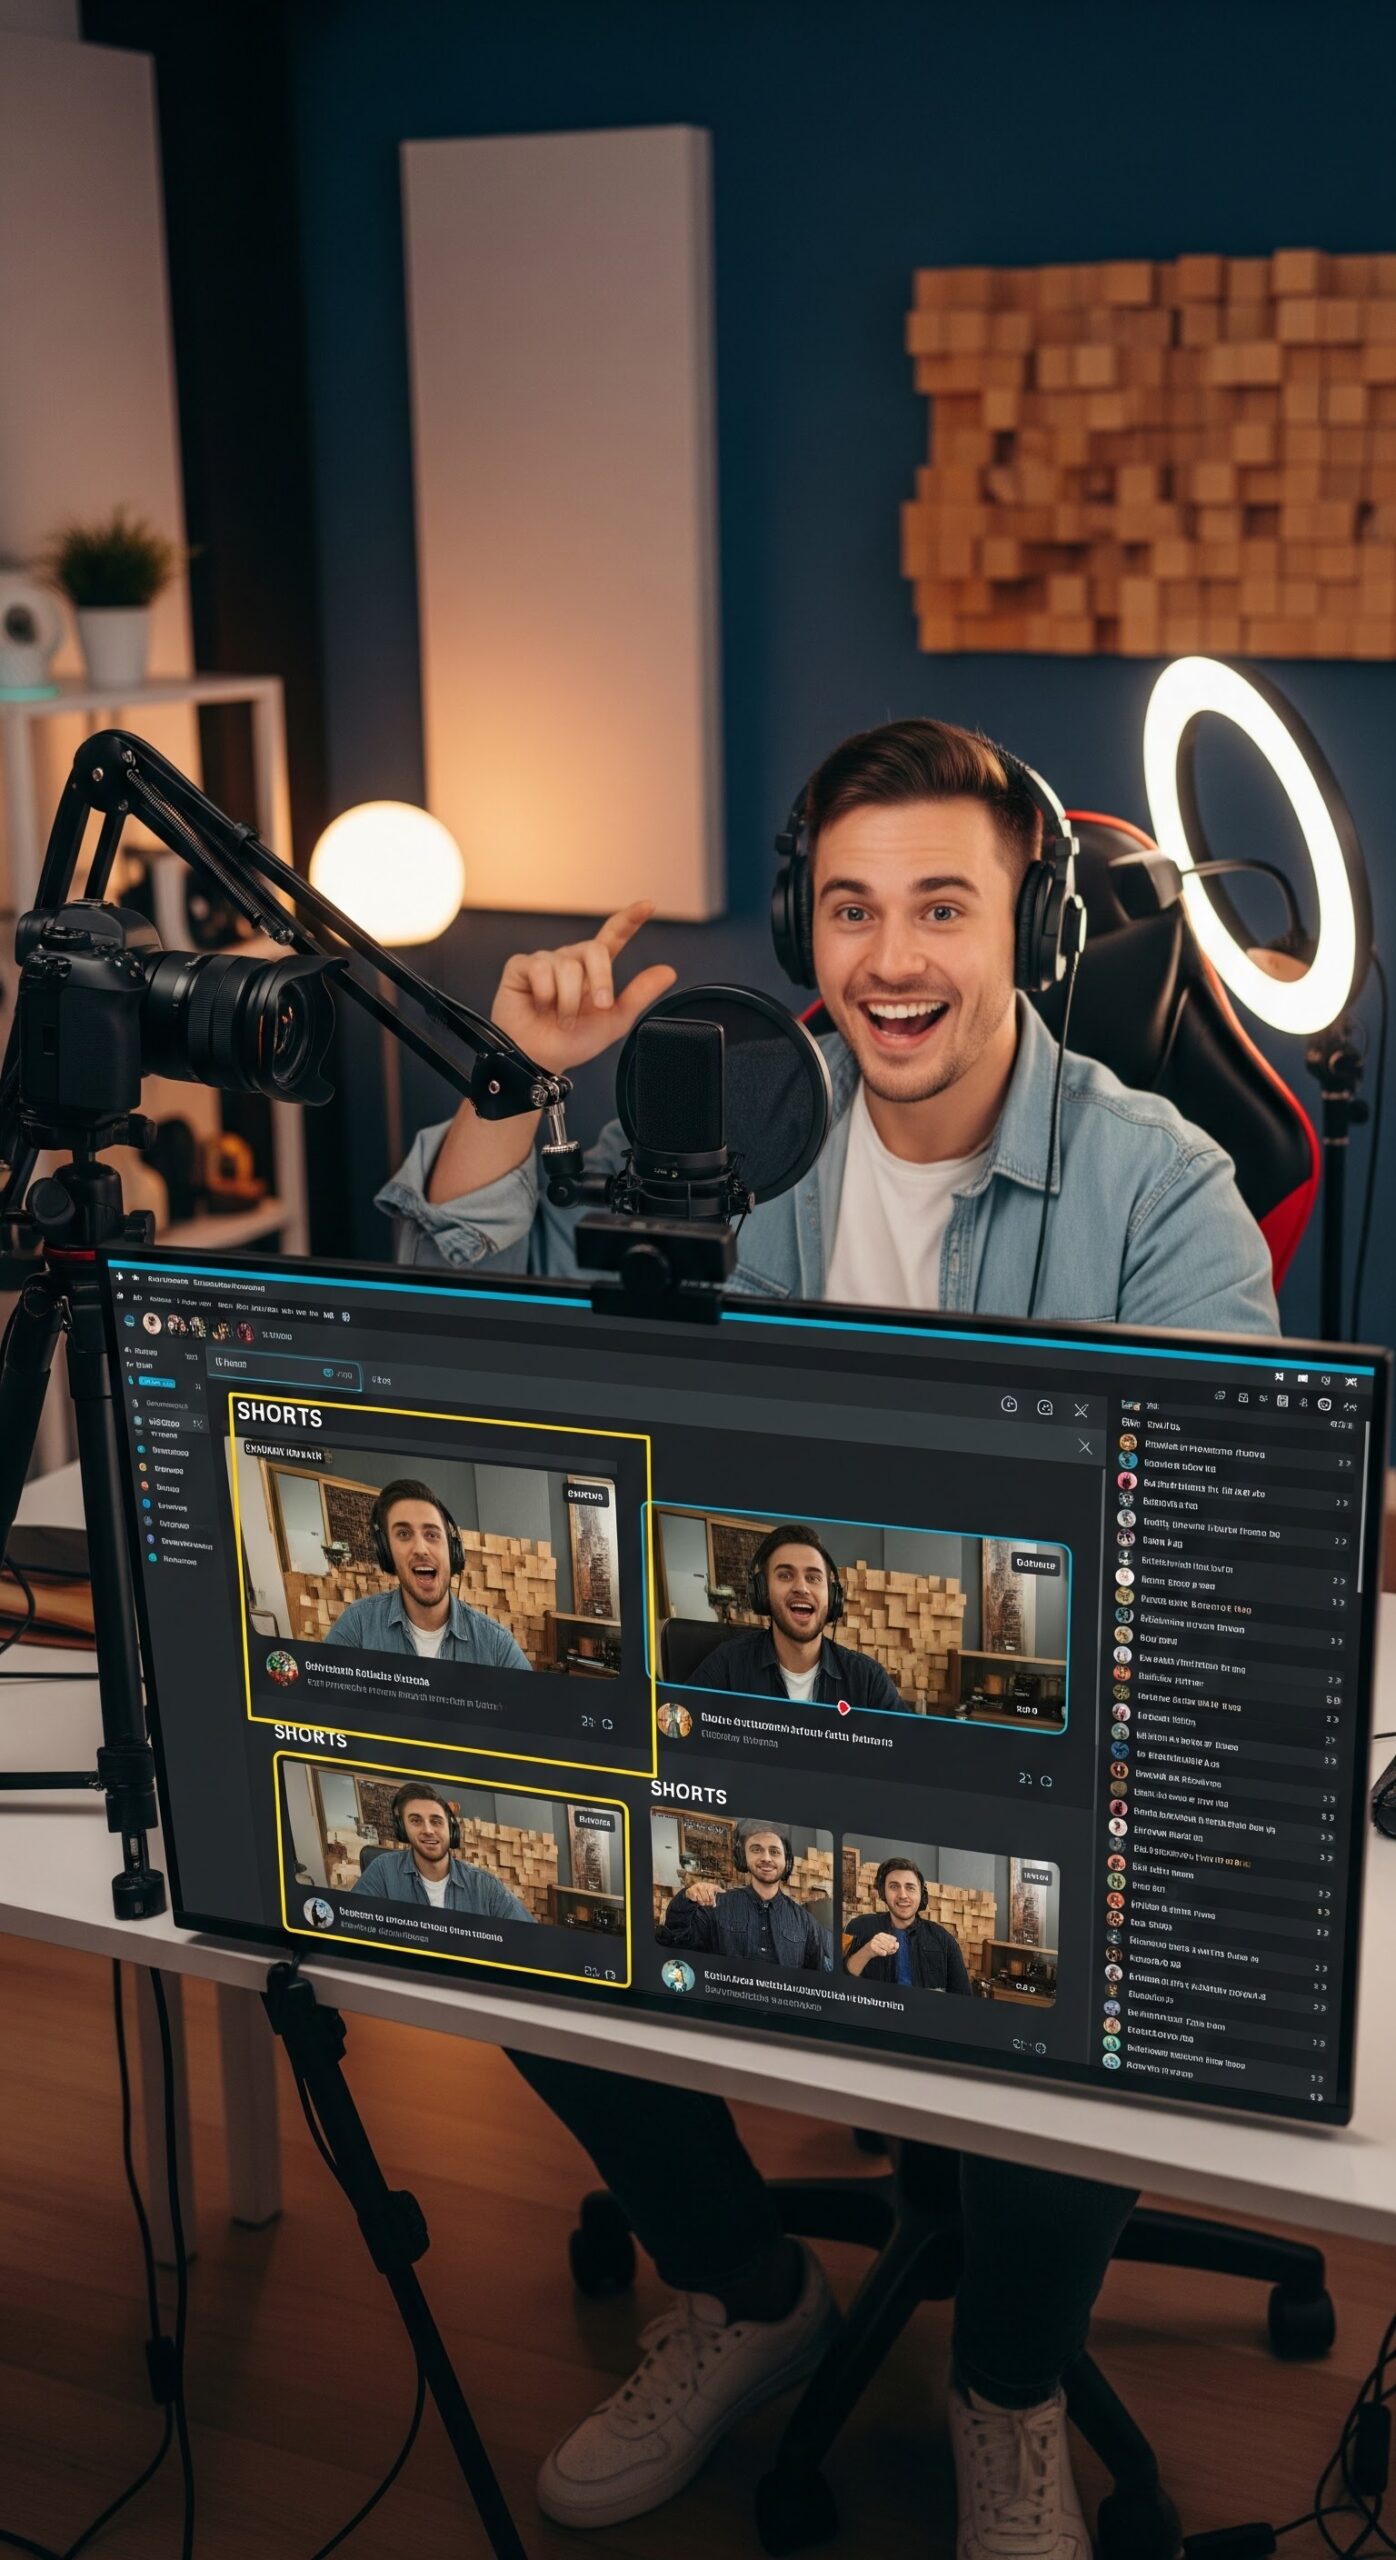
Task: Click the corner badge on the large yellow-framed thumbnail
Action: 585,1495
